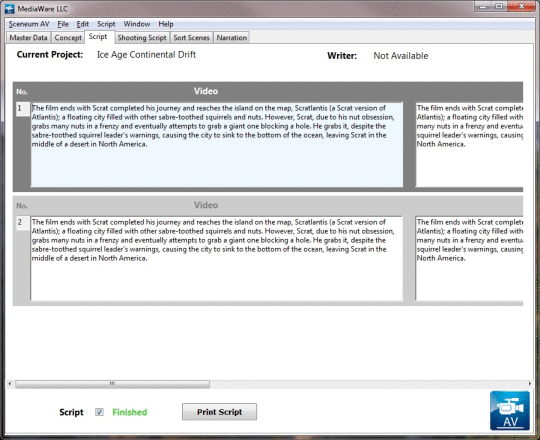Minimize the MediaWare window

[x=483, y=6]
